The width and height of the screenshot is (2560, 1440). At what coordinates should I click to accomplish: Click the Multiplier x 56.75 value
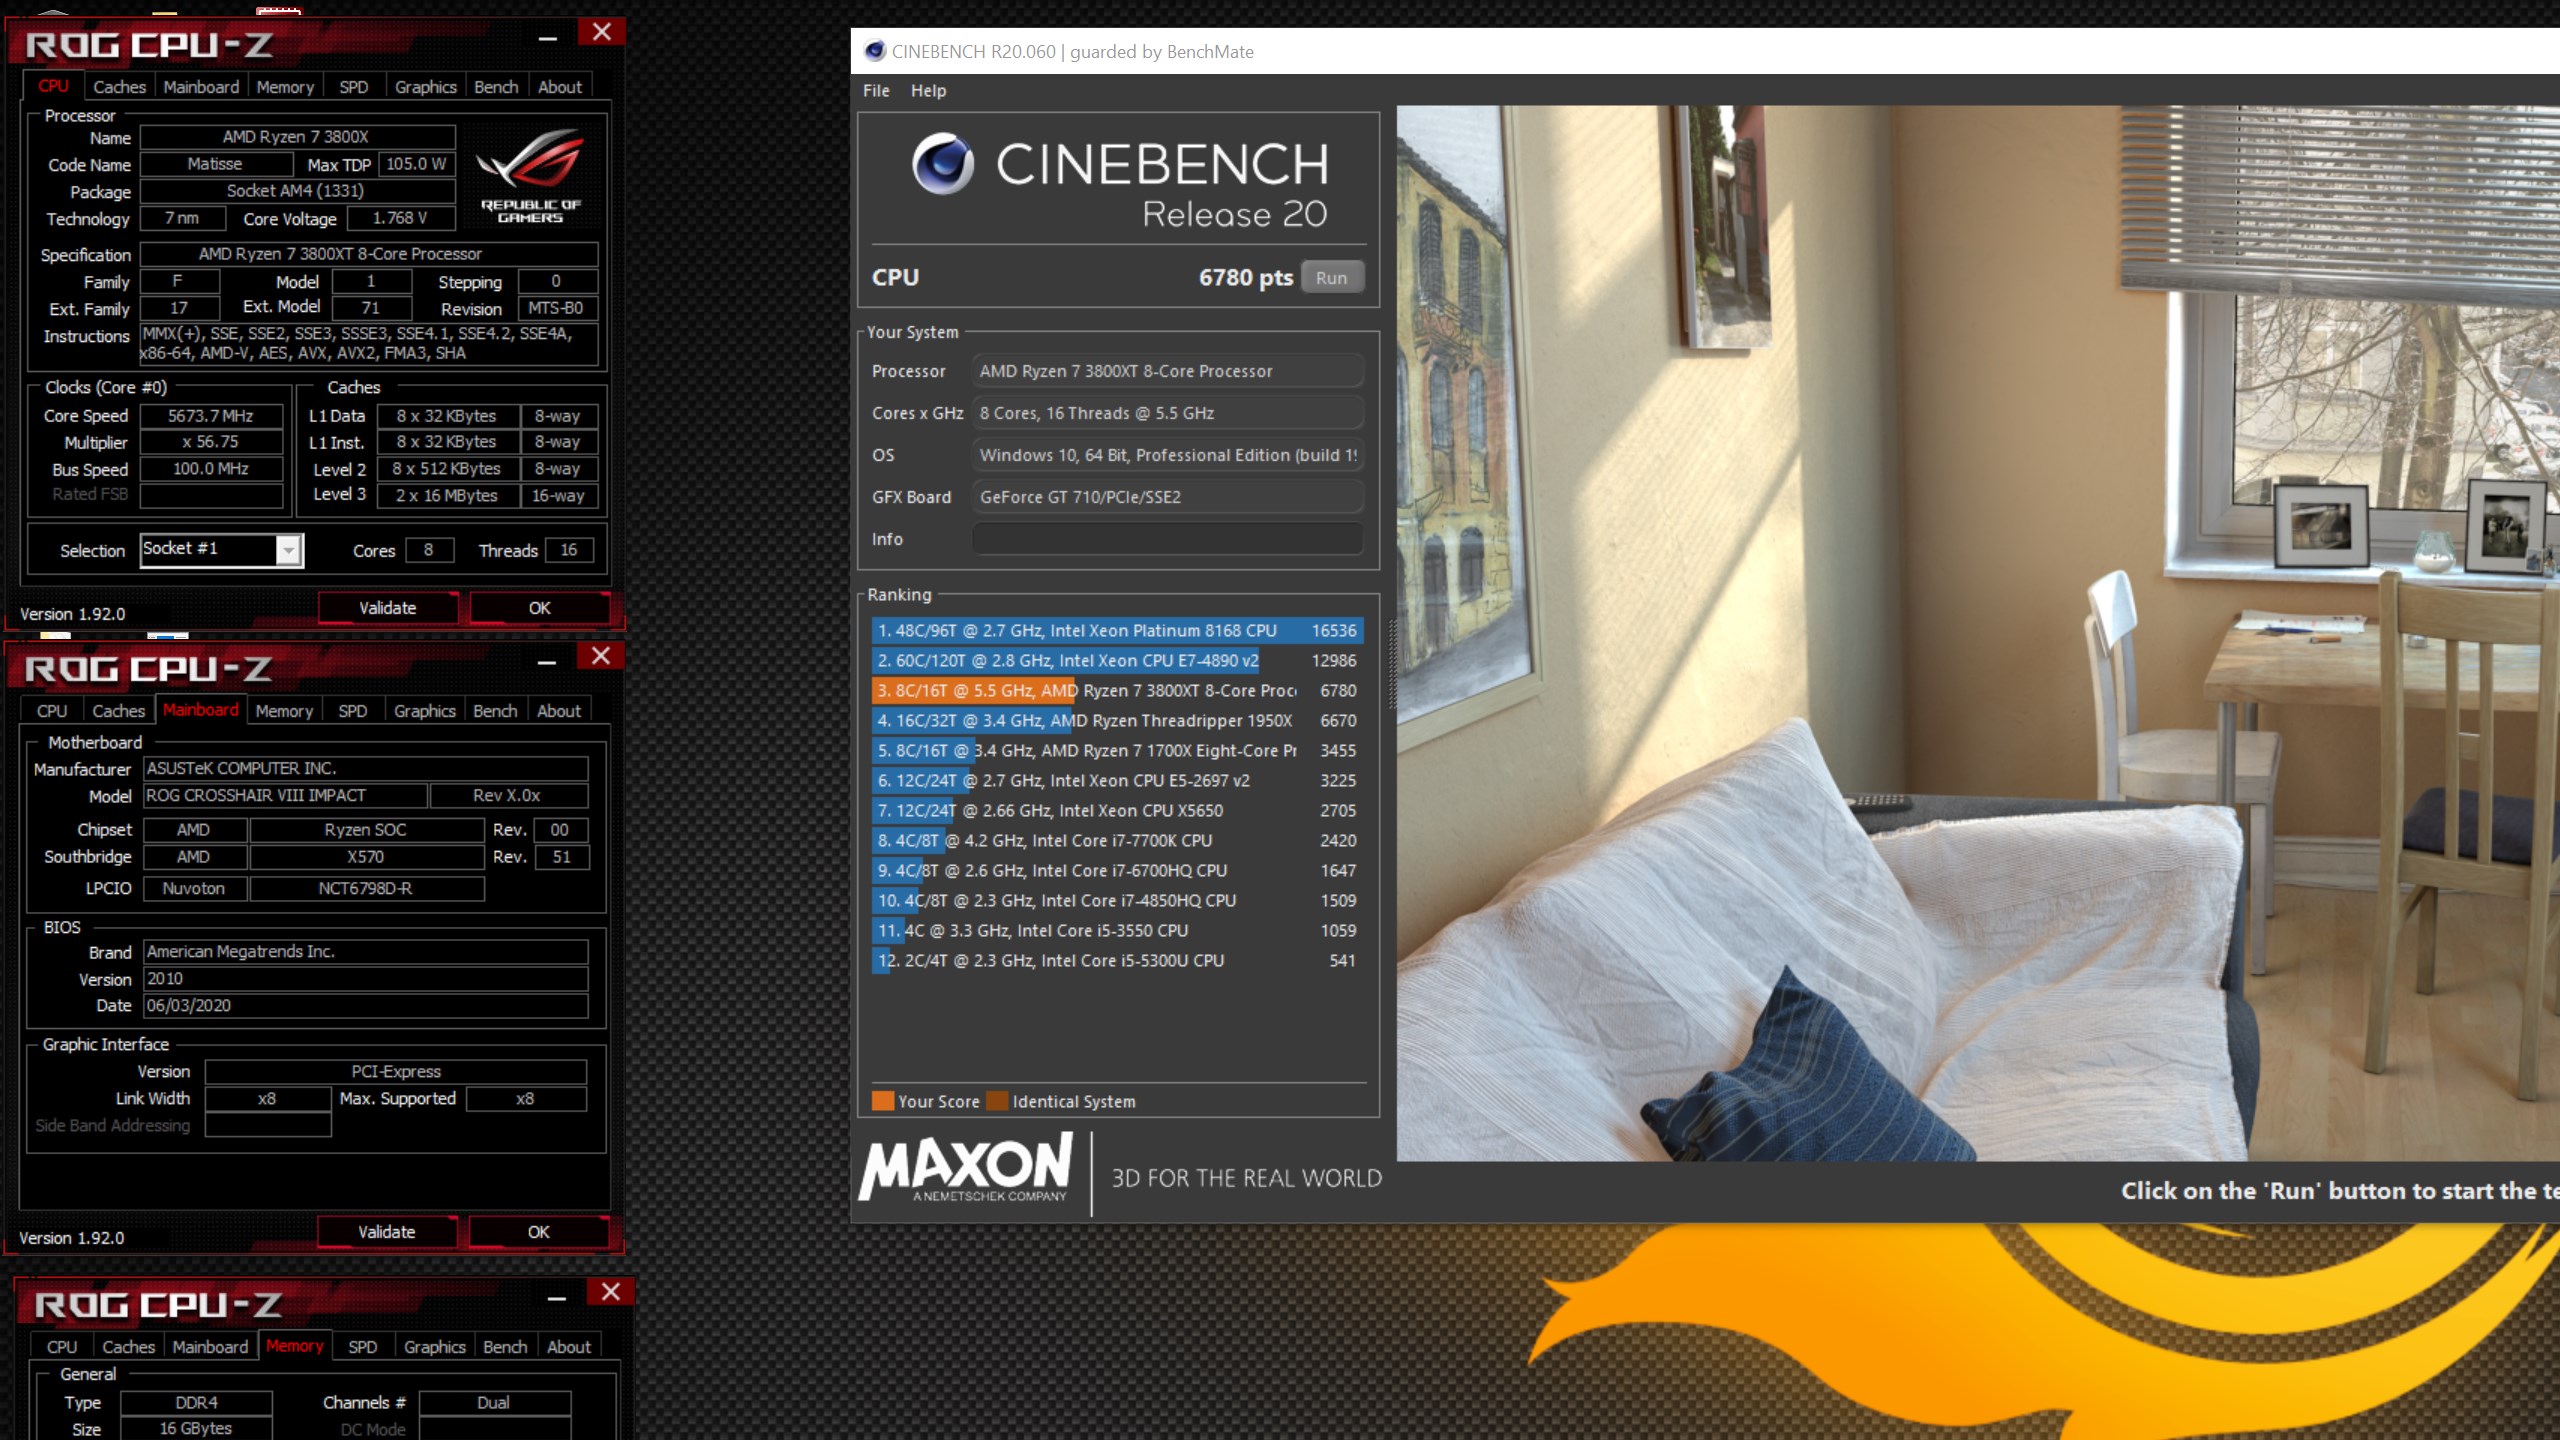(211, 442)
